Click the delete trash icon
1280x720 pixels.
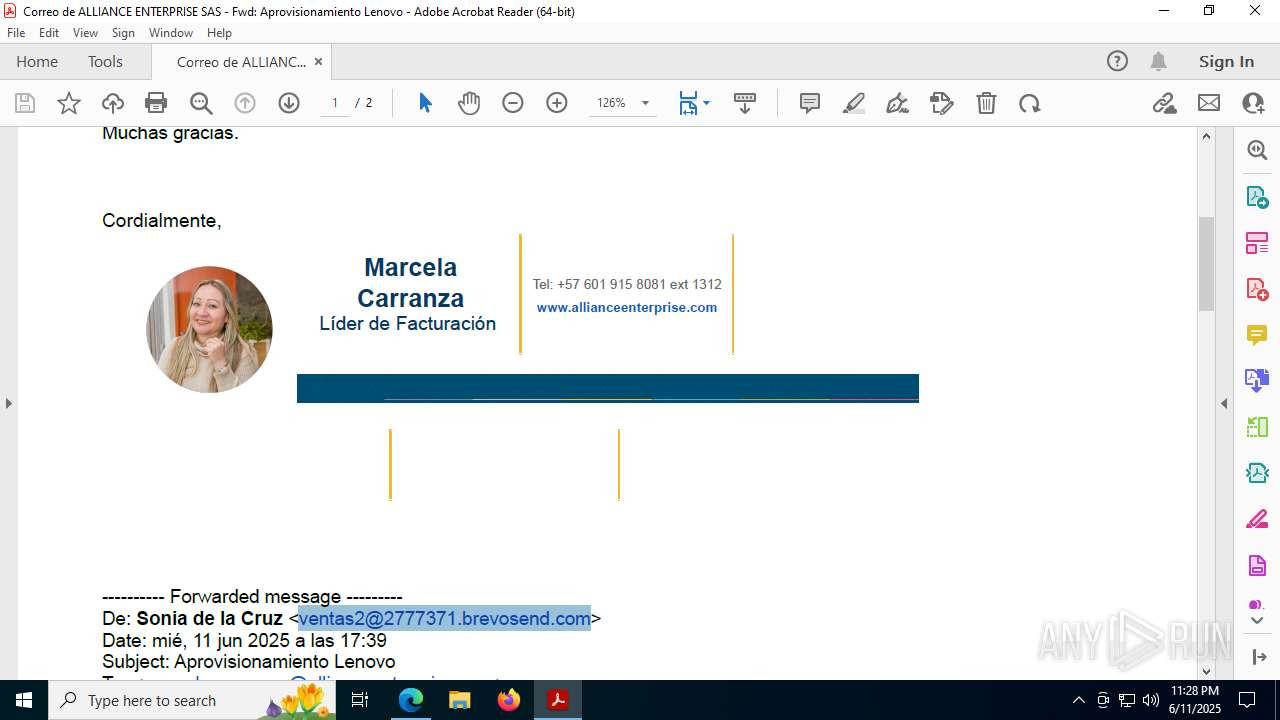[986, 103]
